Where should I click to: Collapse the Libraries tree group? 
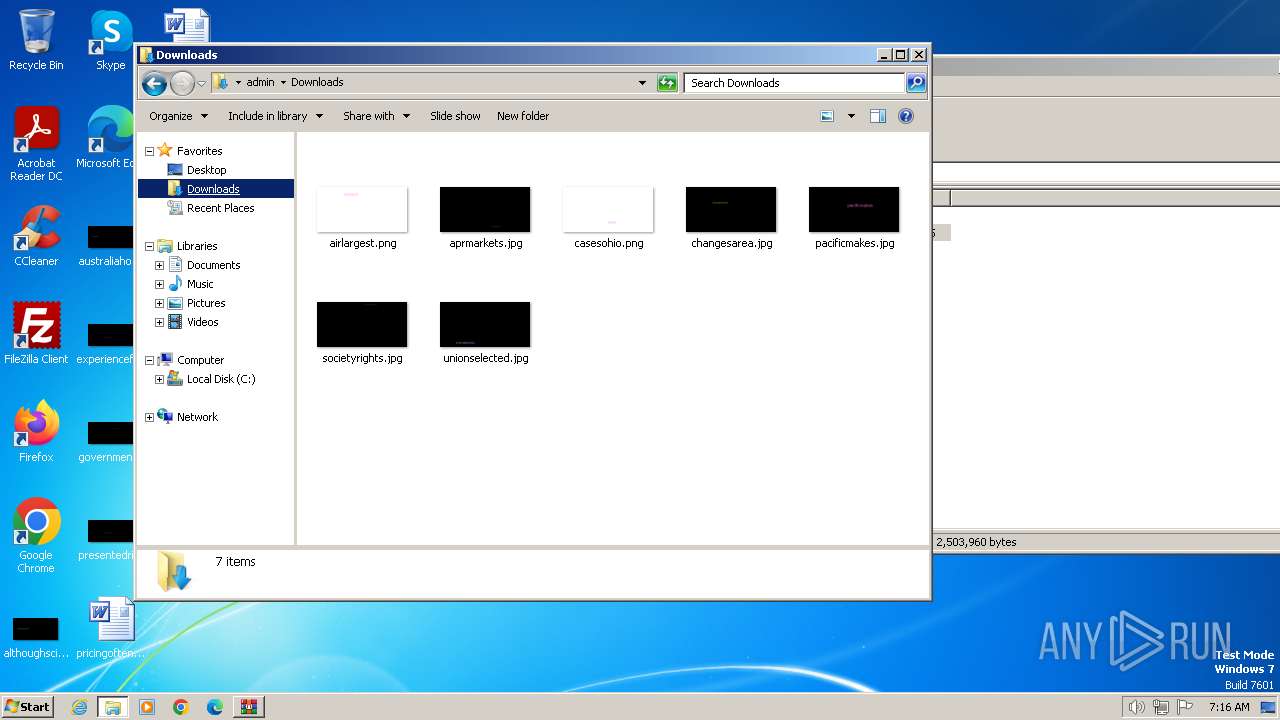149,246
